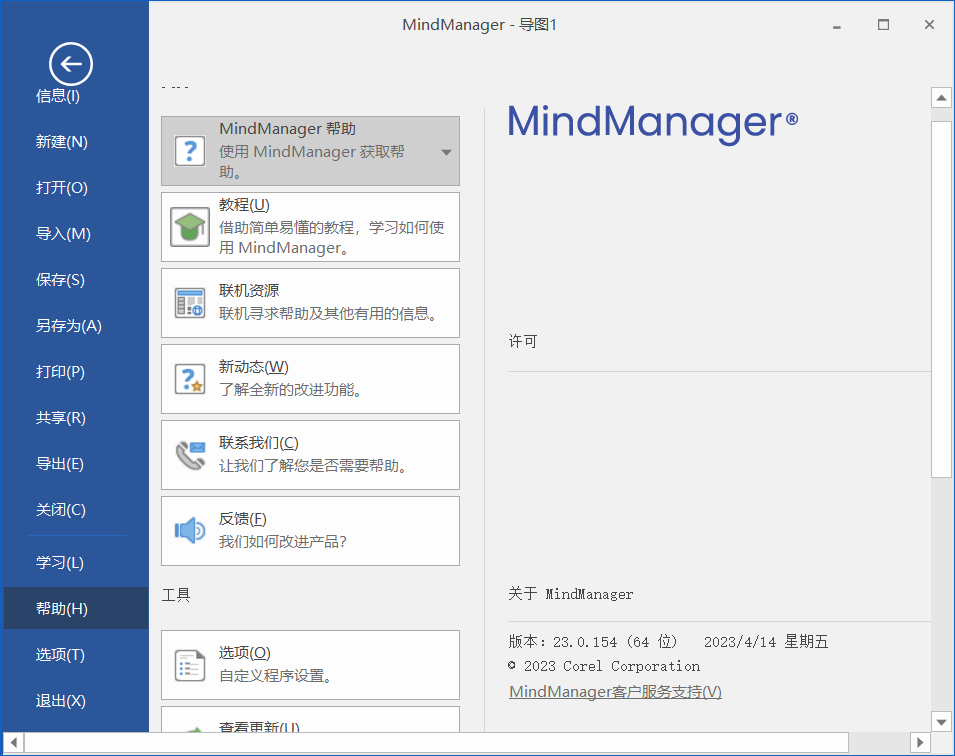
Task: Select 新建(N) in the sidebar
Action: [x=62, y=142]
